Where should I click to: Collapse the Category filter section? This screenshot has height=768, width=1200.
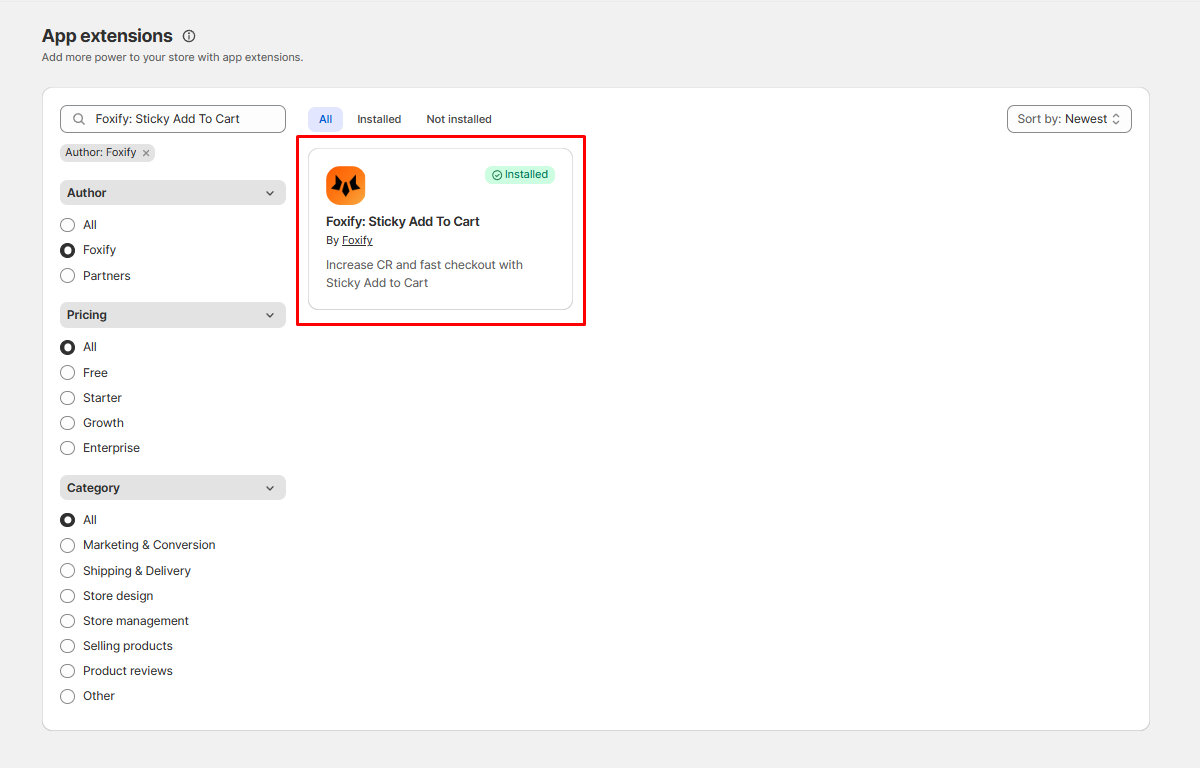click(x=269, y=488)
